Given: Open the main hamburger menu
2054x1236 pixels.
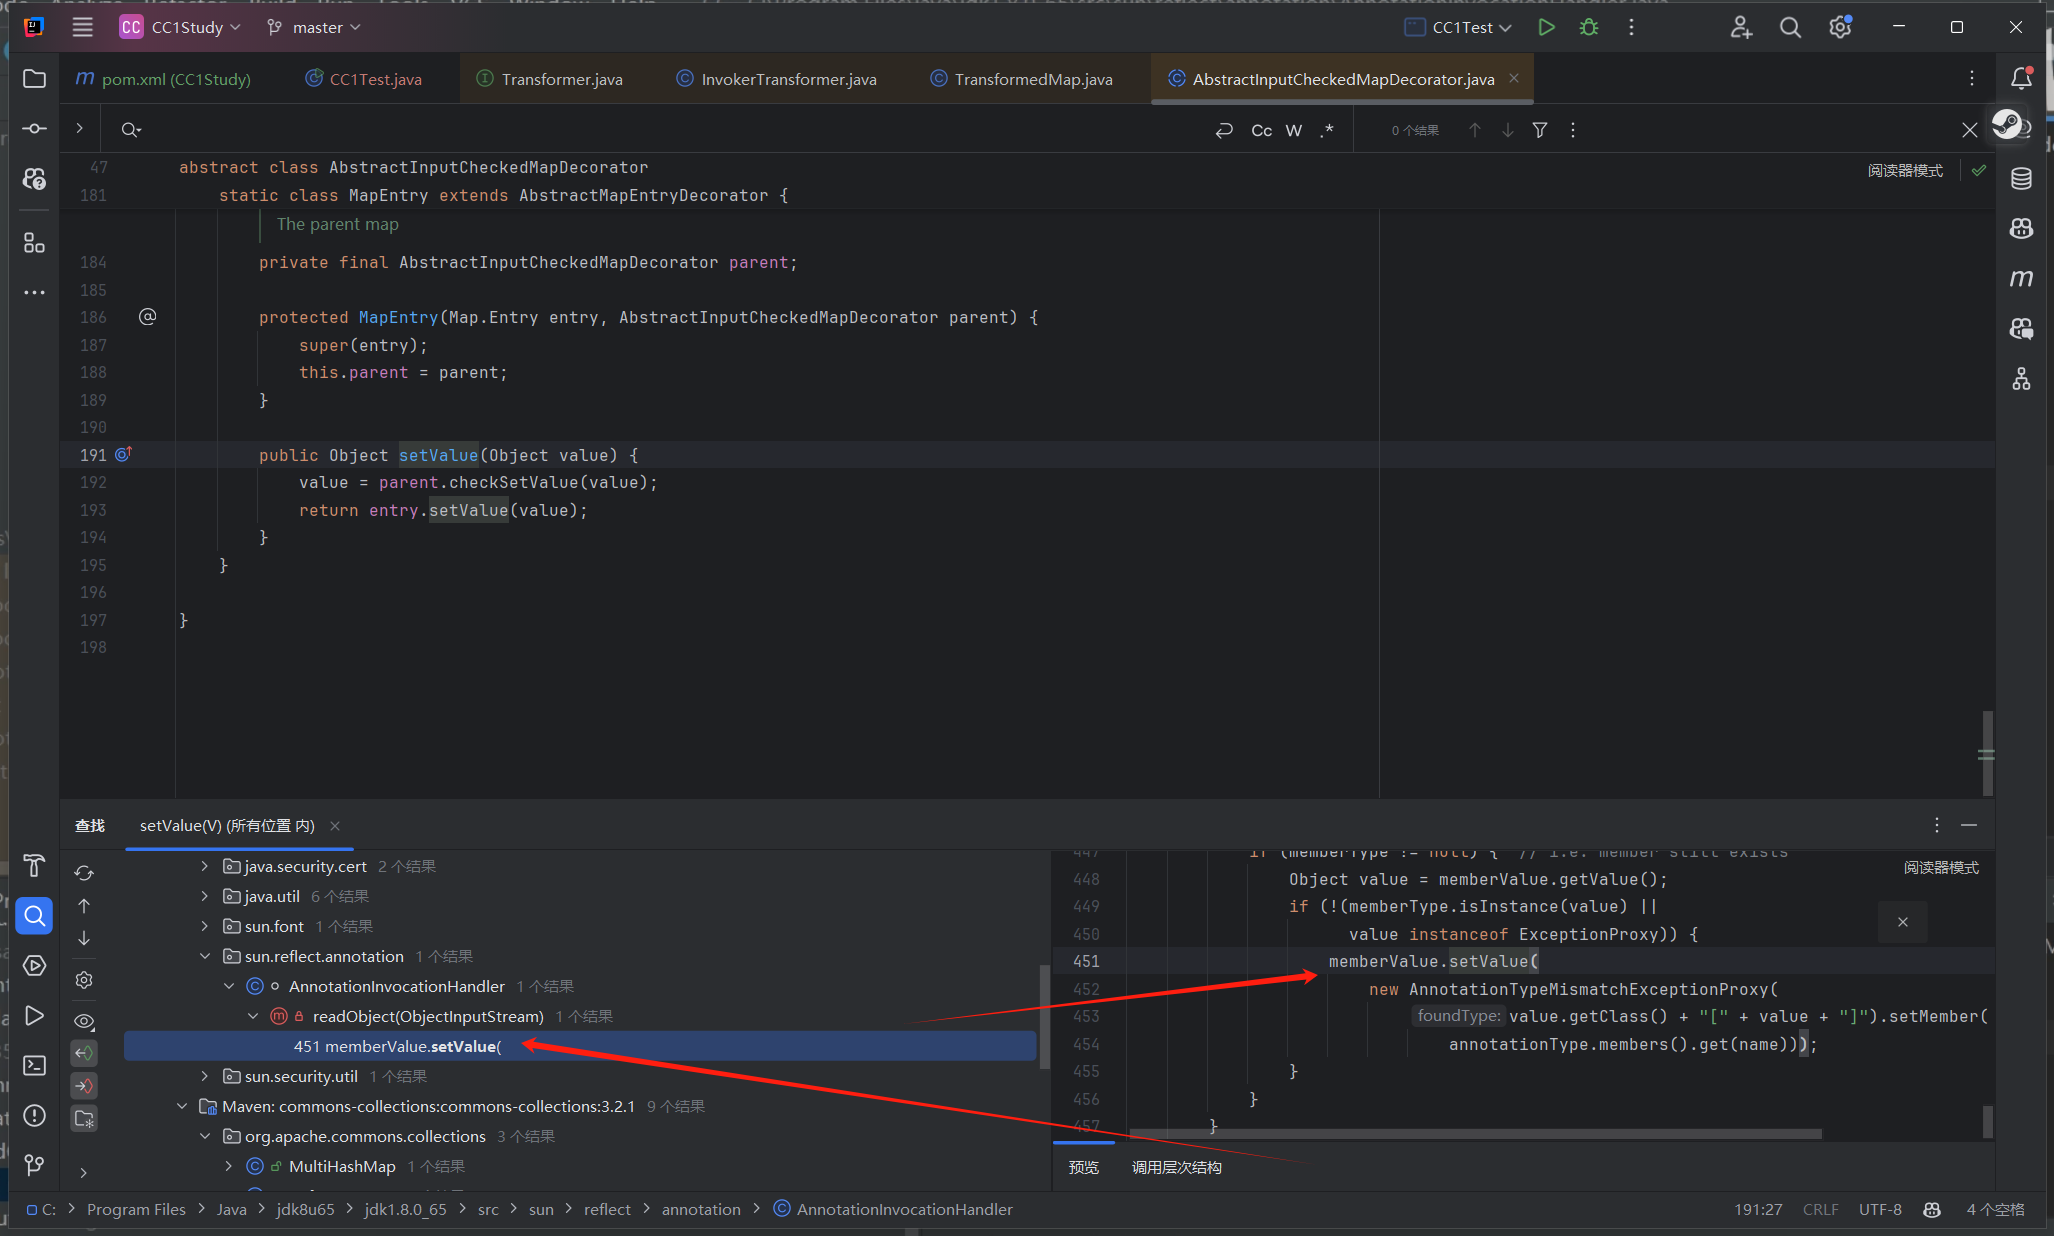Looking at the screenshot, I should click(83, 27).
